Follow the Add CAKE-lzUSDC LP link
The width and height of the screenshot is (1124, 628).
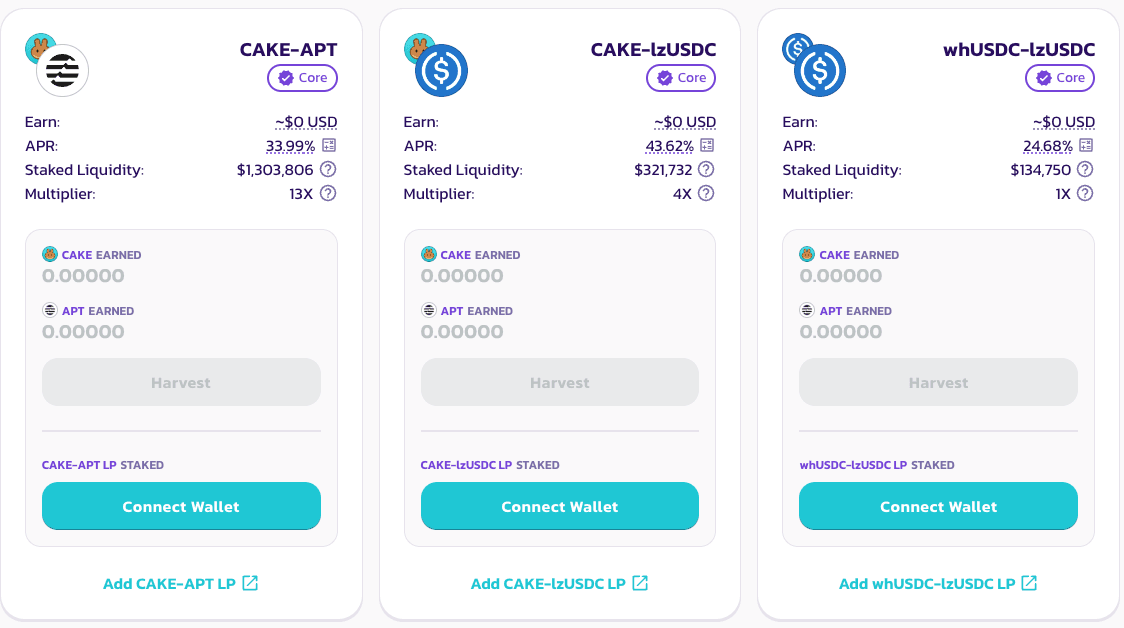click(560, 584)
